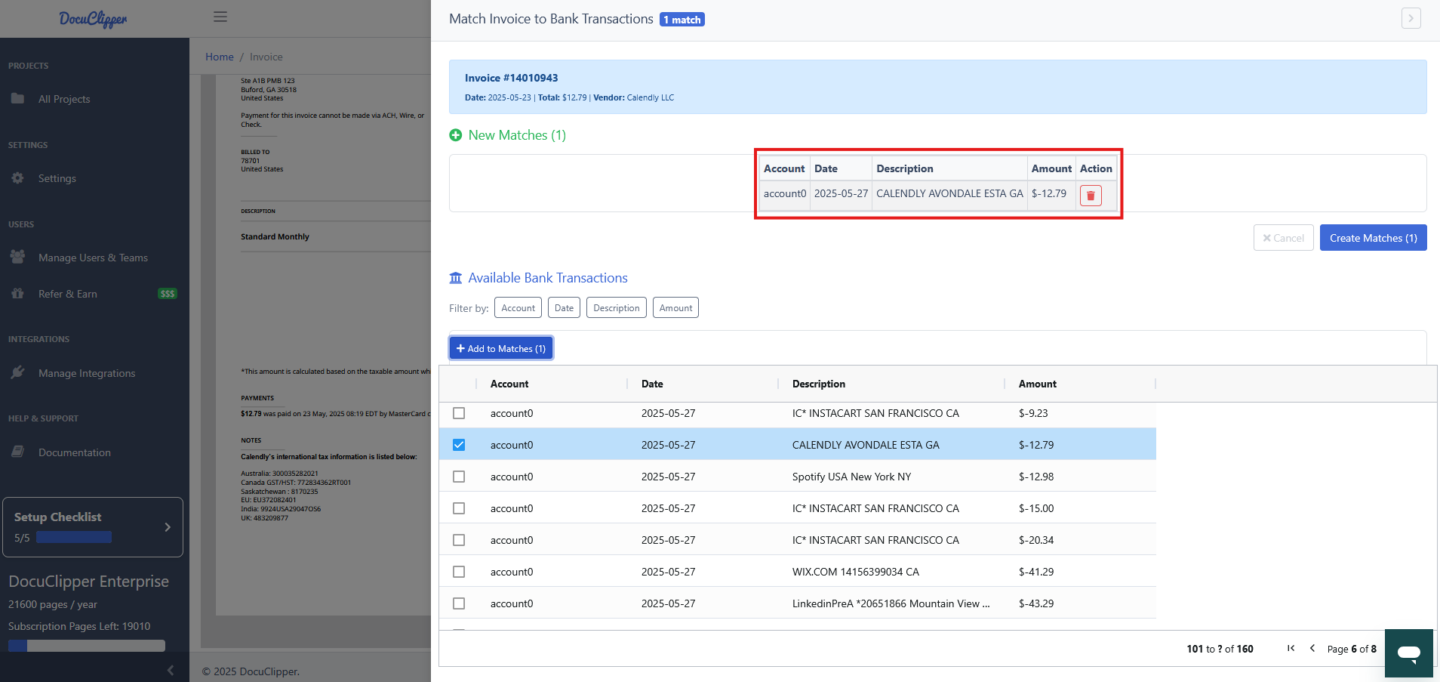This screenshot has width=1440, height=682.
Task: Click 'Subscription Pages Left: 19010' text
Action: 79,626
